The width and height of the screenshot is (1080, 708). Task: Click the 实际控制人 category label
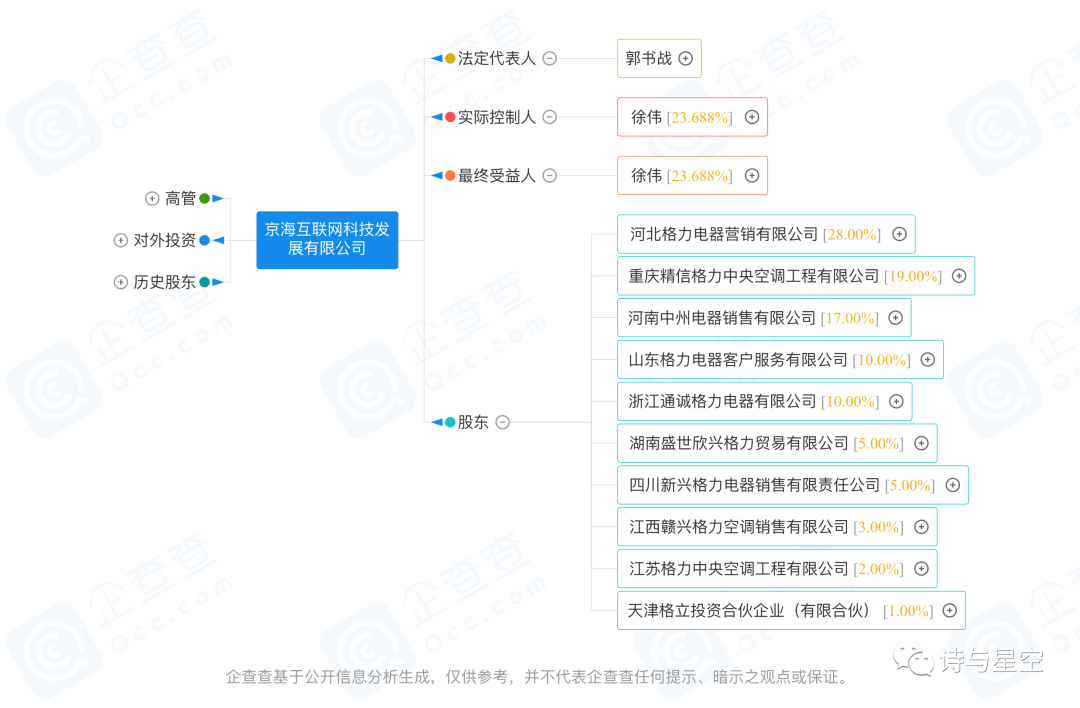497,117
